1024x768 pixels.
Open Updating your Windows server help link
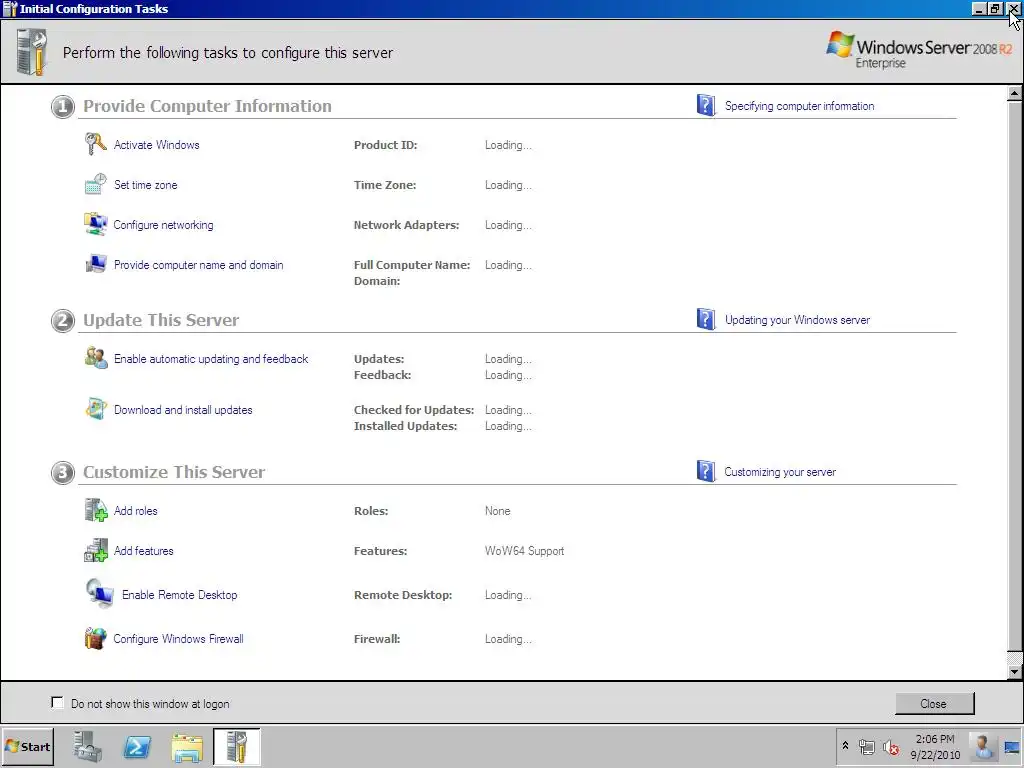pyautogui.click(x=797, y=320)
